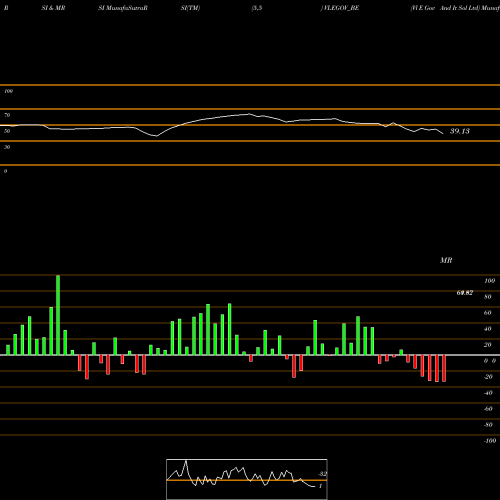Click the -40 label on MR axis
Viewport: 500px width, 500px height.
coord(488,393)
